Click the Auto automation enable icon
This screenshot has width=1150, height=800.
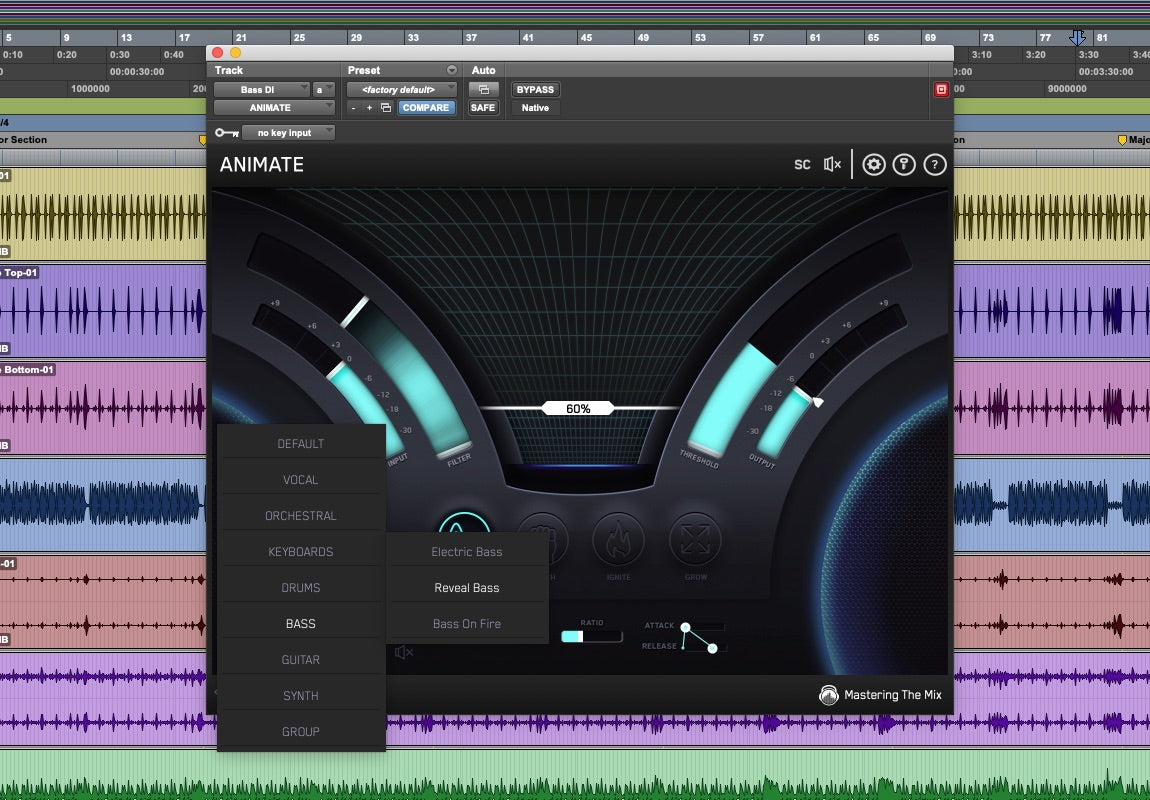click(x=483, y=89)
